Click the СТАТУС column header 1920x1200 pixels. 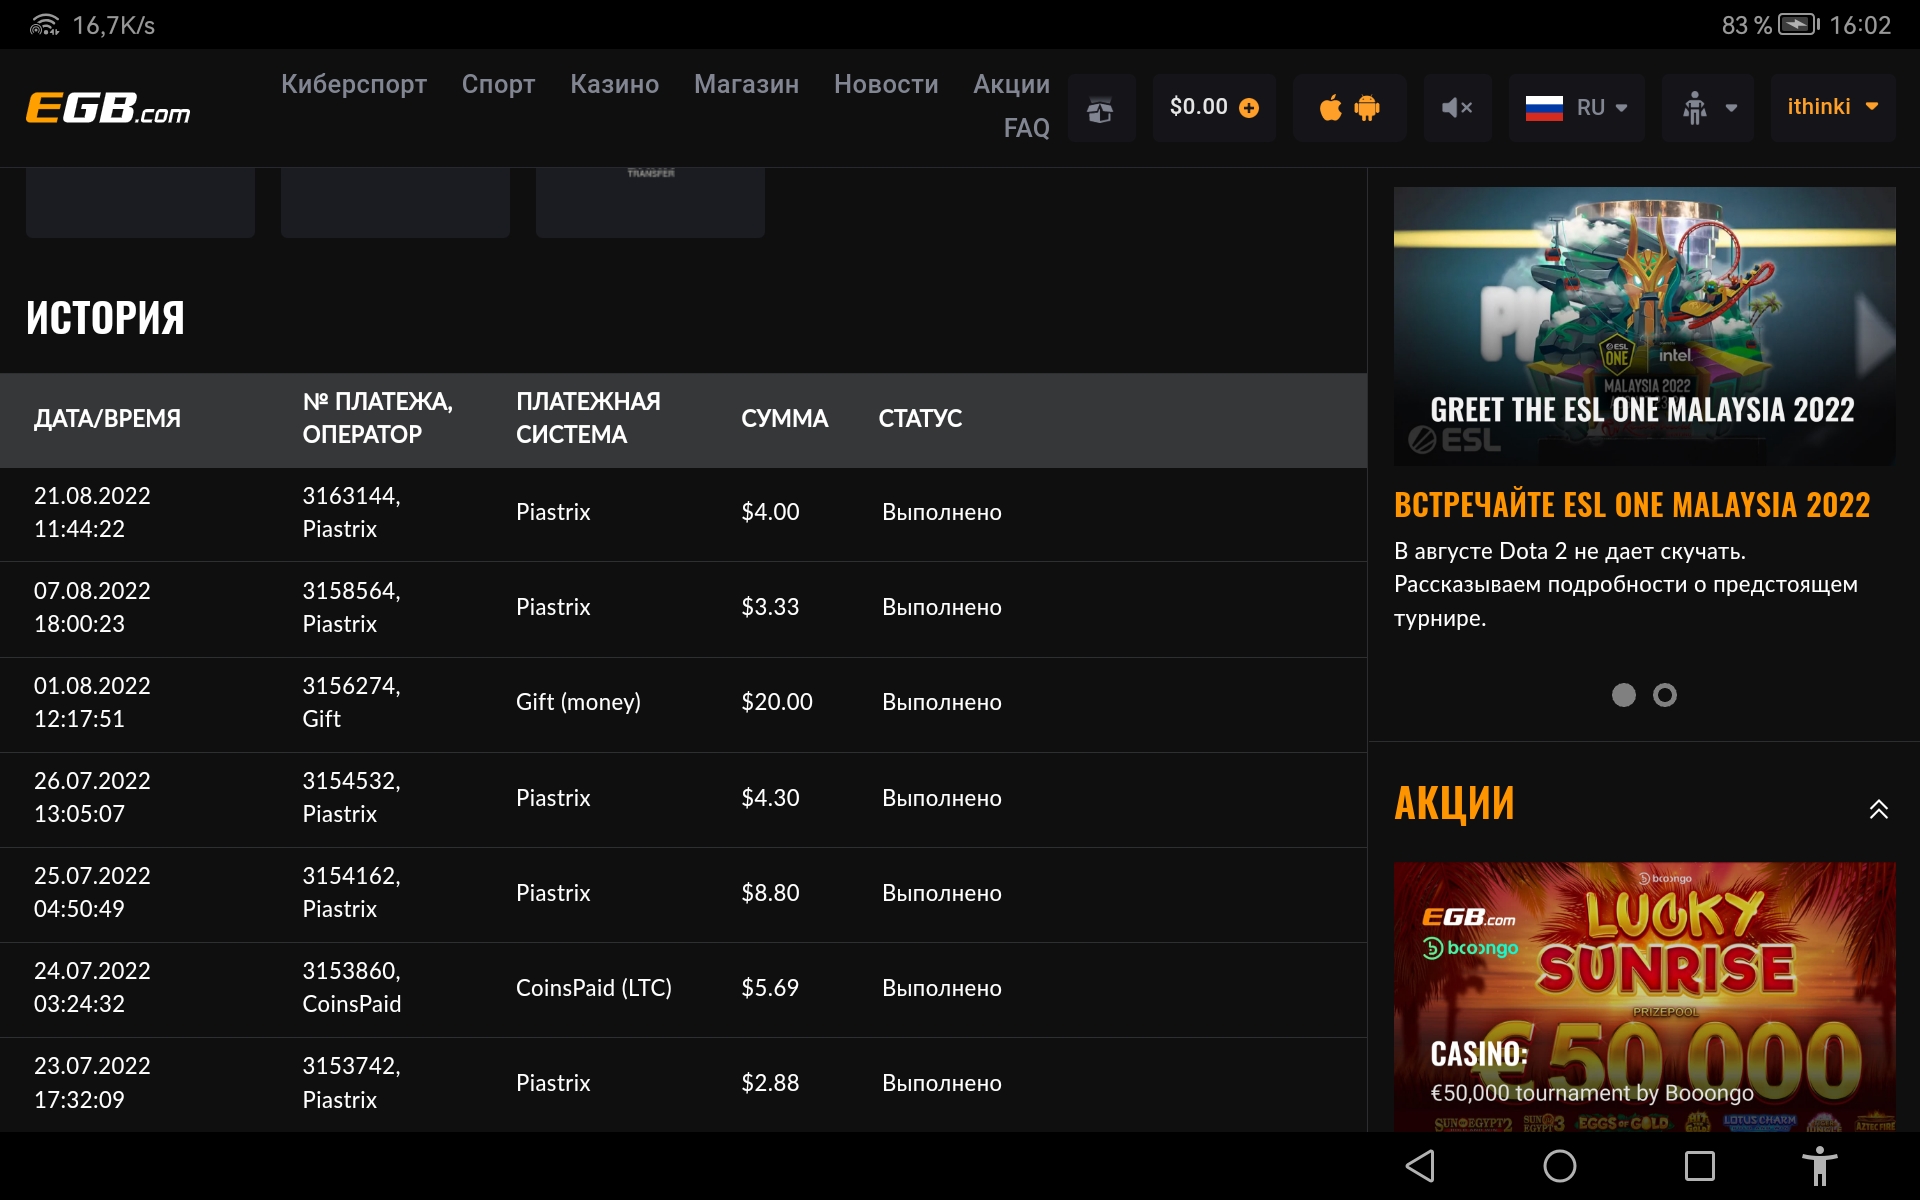coord(920,418)
